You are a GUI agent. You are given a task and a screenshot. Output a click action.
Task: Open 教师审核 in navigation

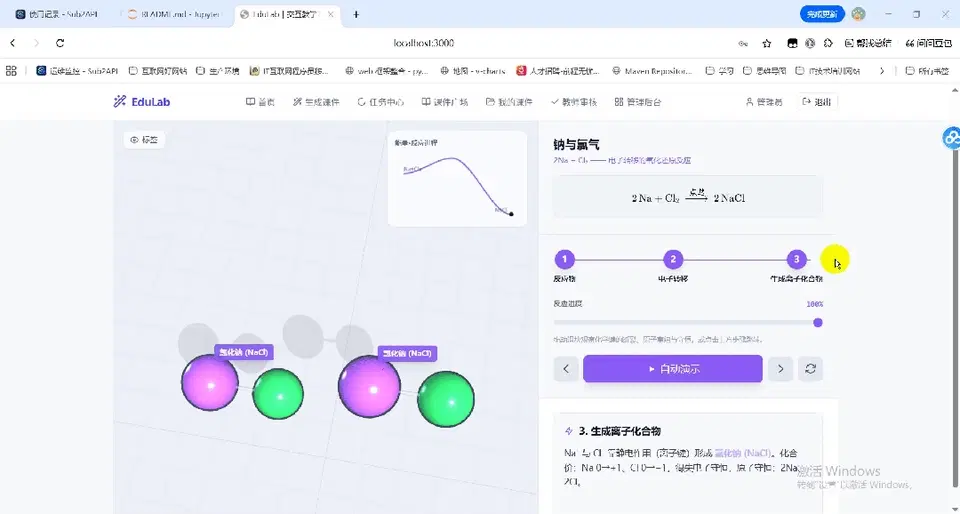coord(574,102)
